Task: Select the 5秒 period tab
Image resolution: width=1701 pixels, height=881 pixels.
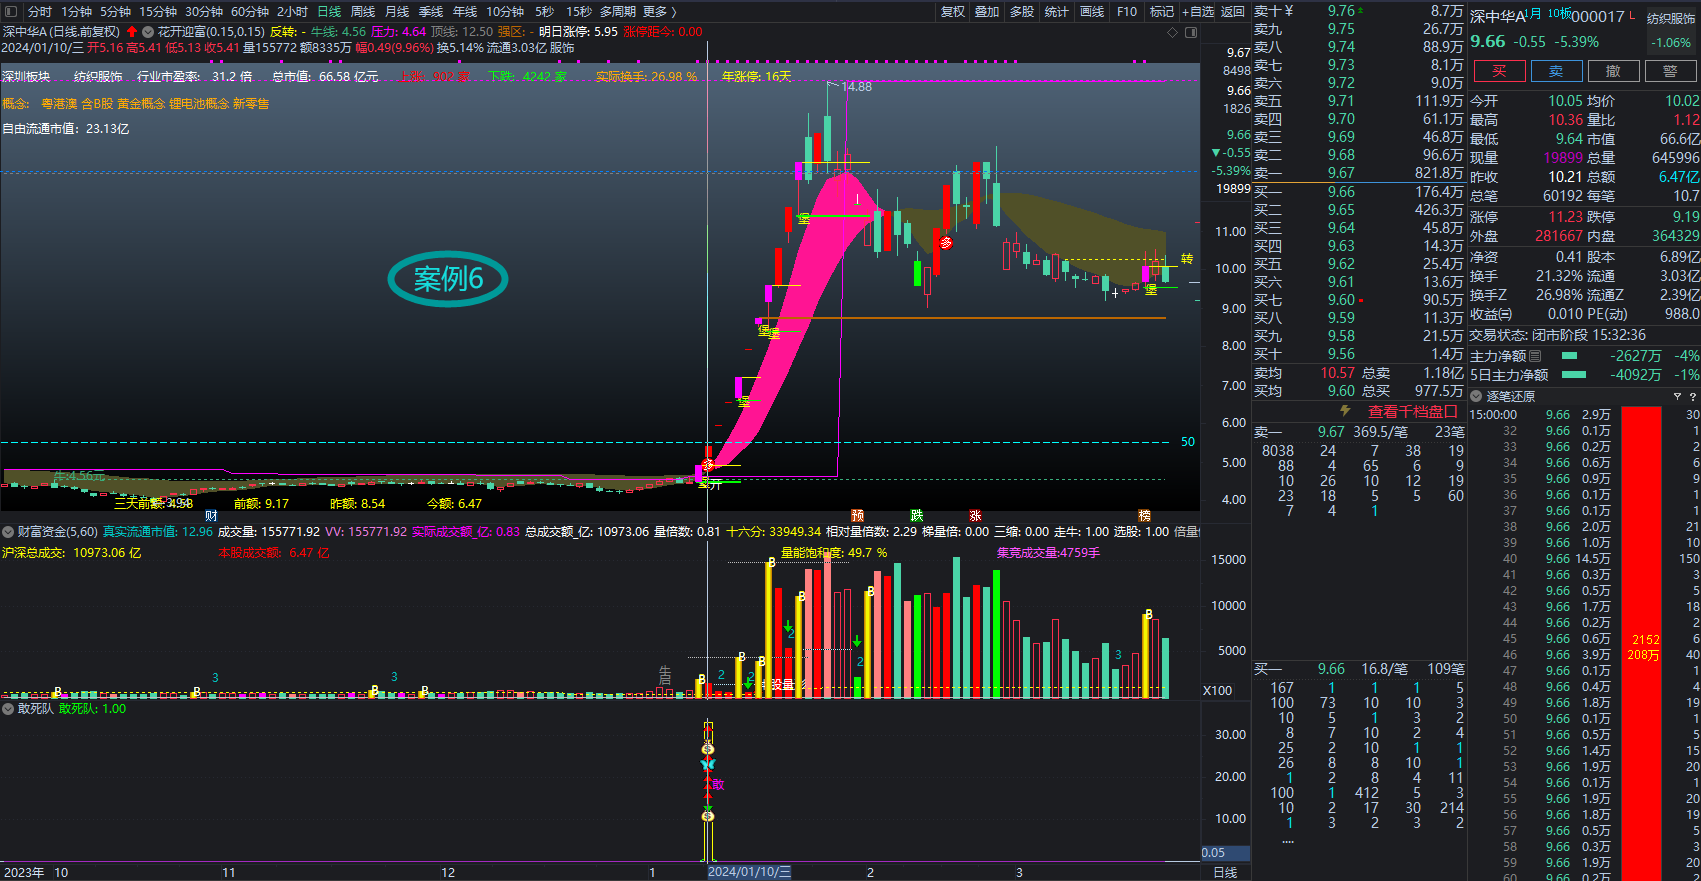Action: click(x=544, y=11)
